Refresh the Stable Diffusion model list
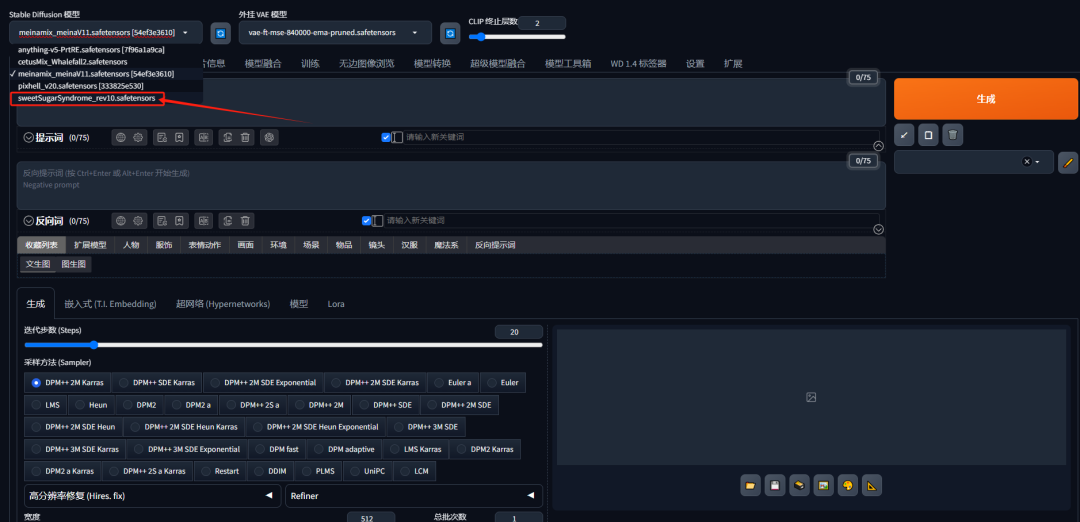This screenshot has width=1080, height=522. coord(220,32)
